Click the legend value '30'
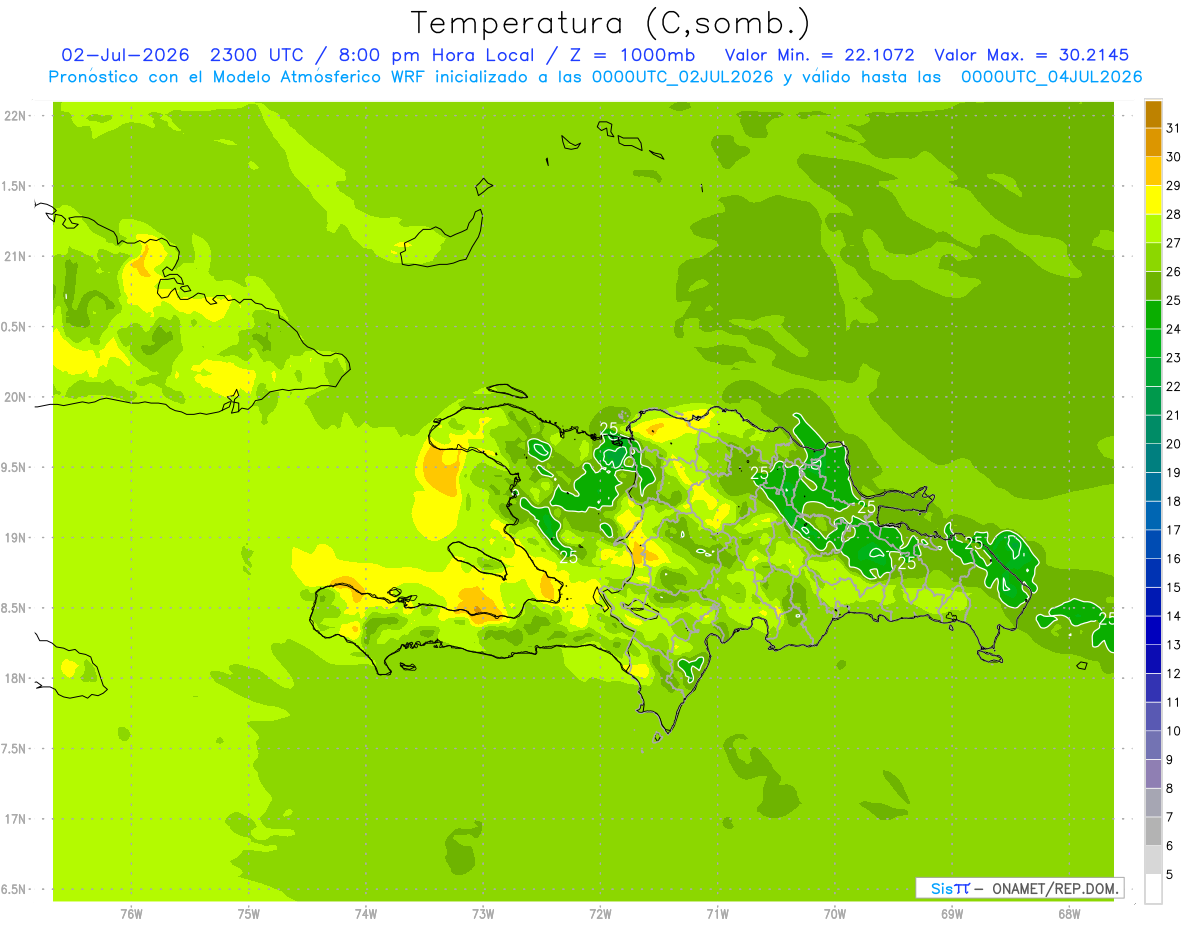 (1174, 157)
